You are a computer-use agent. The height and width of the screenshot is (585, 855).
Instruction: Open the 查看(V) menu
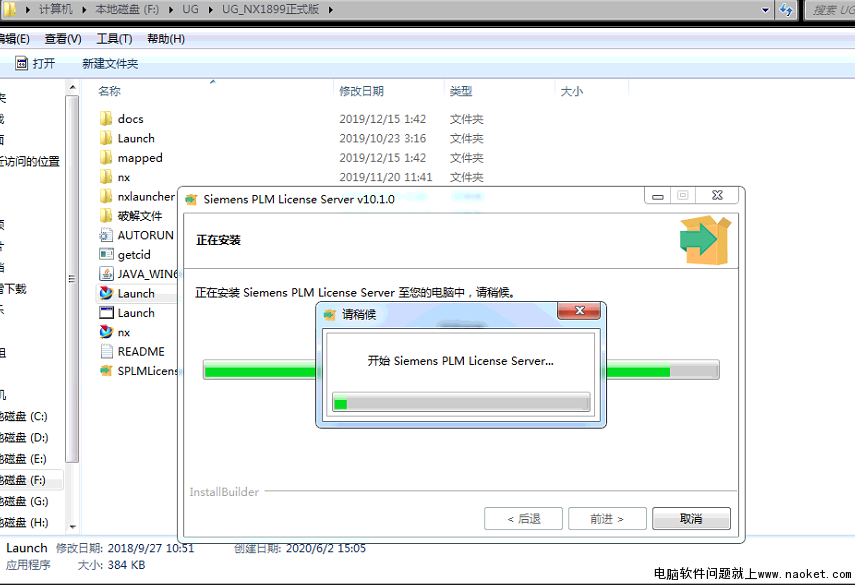pos(63,39)
